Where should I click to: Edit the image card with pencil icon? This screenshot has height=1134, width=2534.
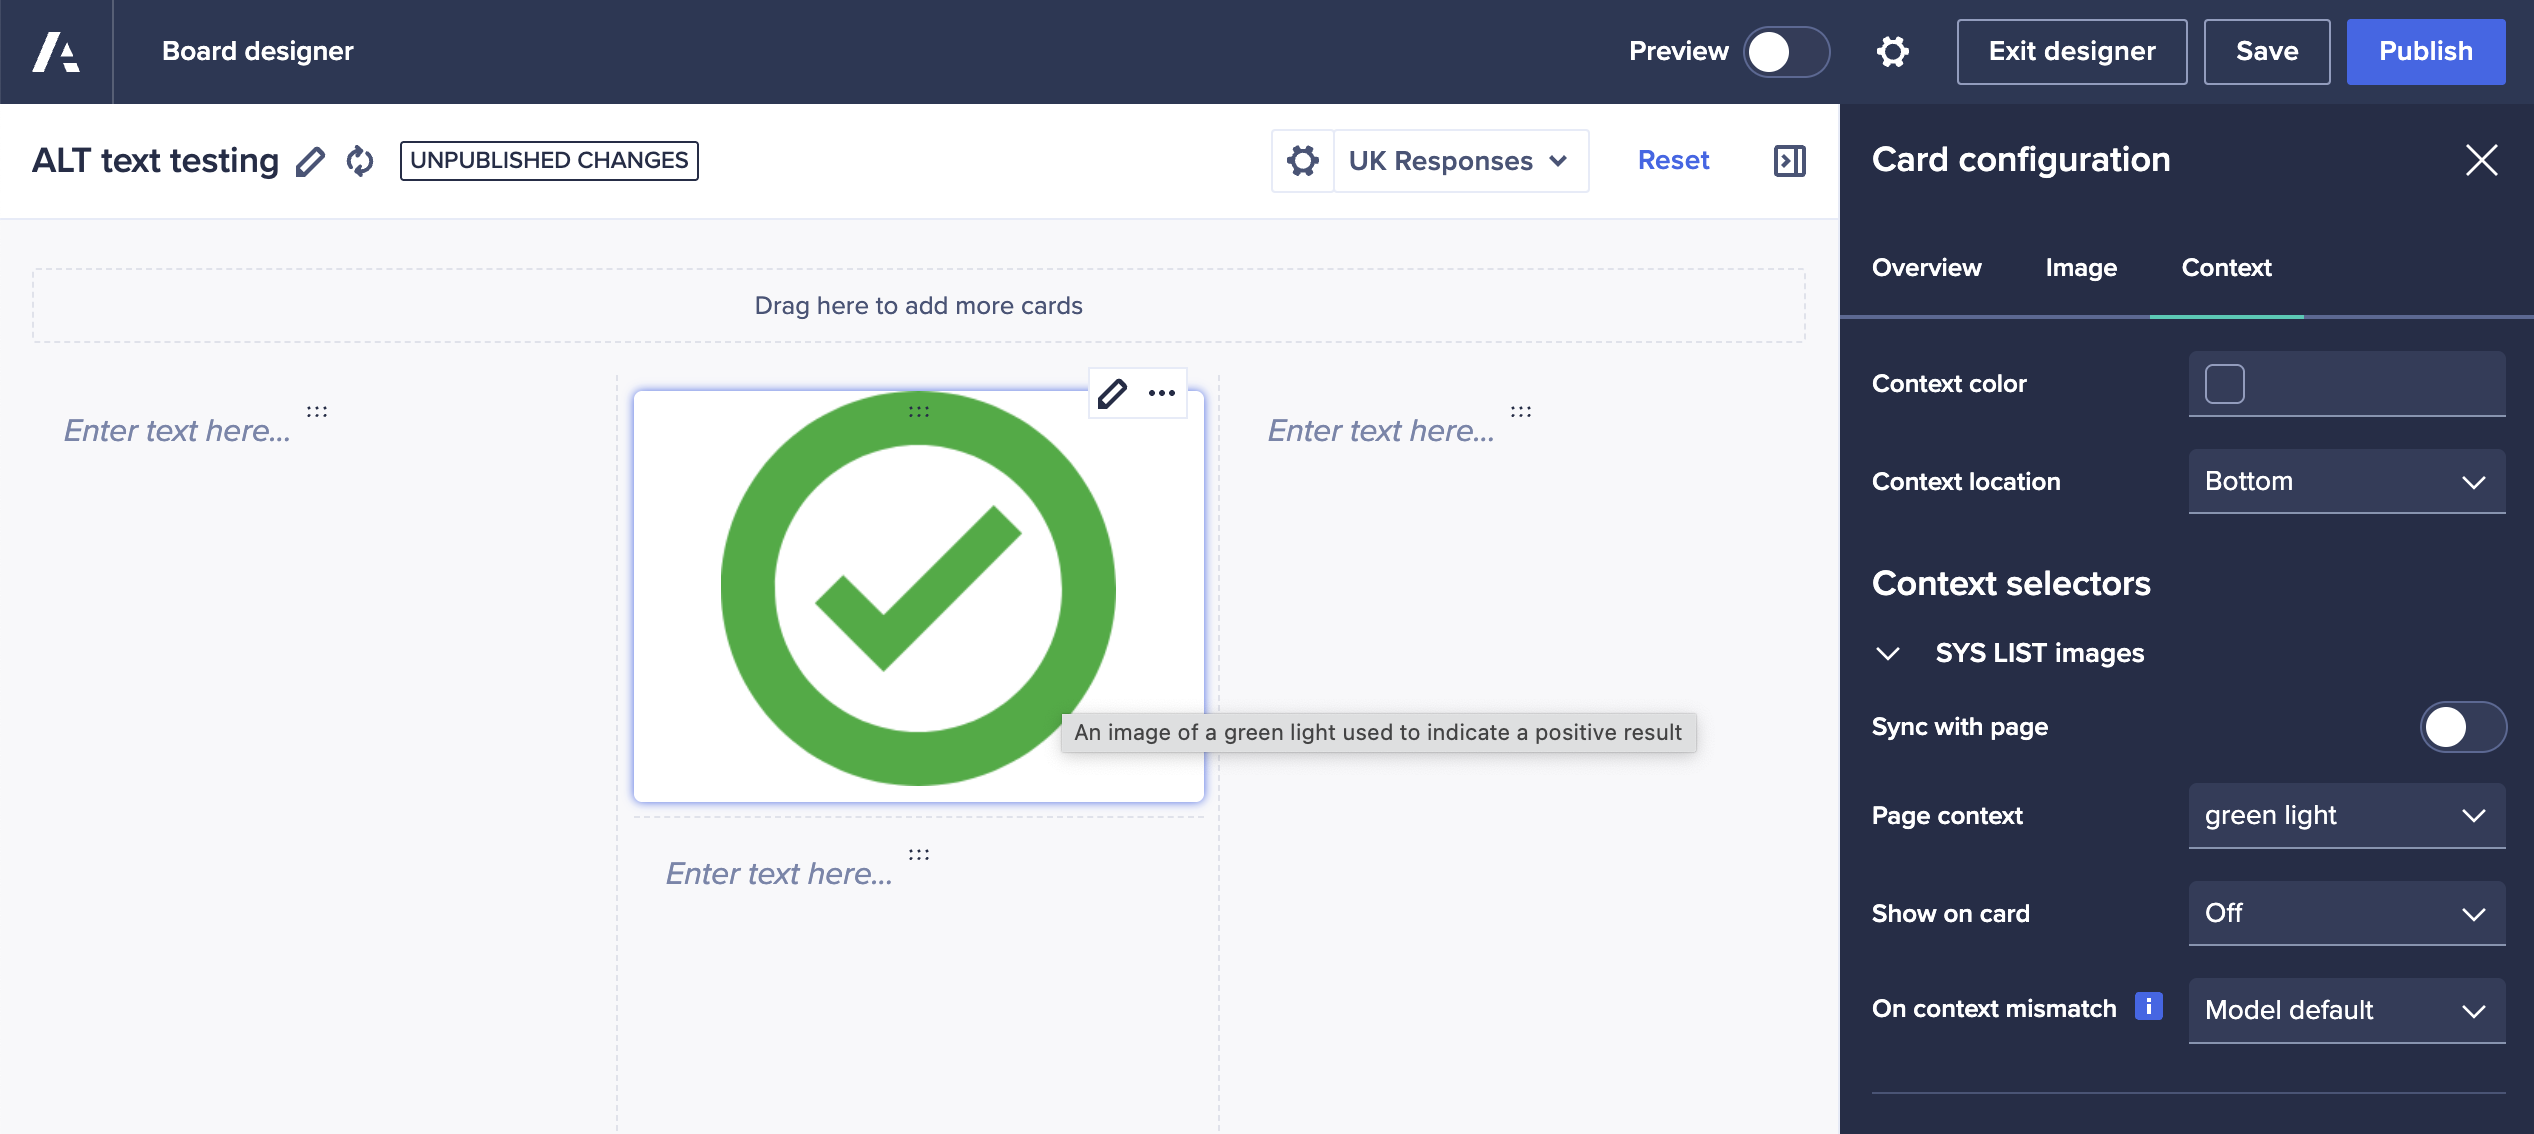point(1112,393)
